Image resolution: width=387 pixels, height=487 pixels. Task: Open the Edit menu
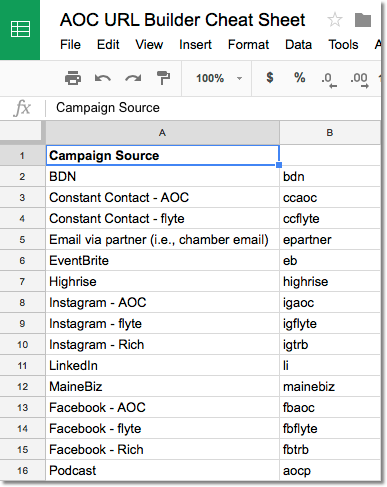pyautogui.click(x=108, y=45)
